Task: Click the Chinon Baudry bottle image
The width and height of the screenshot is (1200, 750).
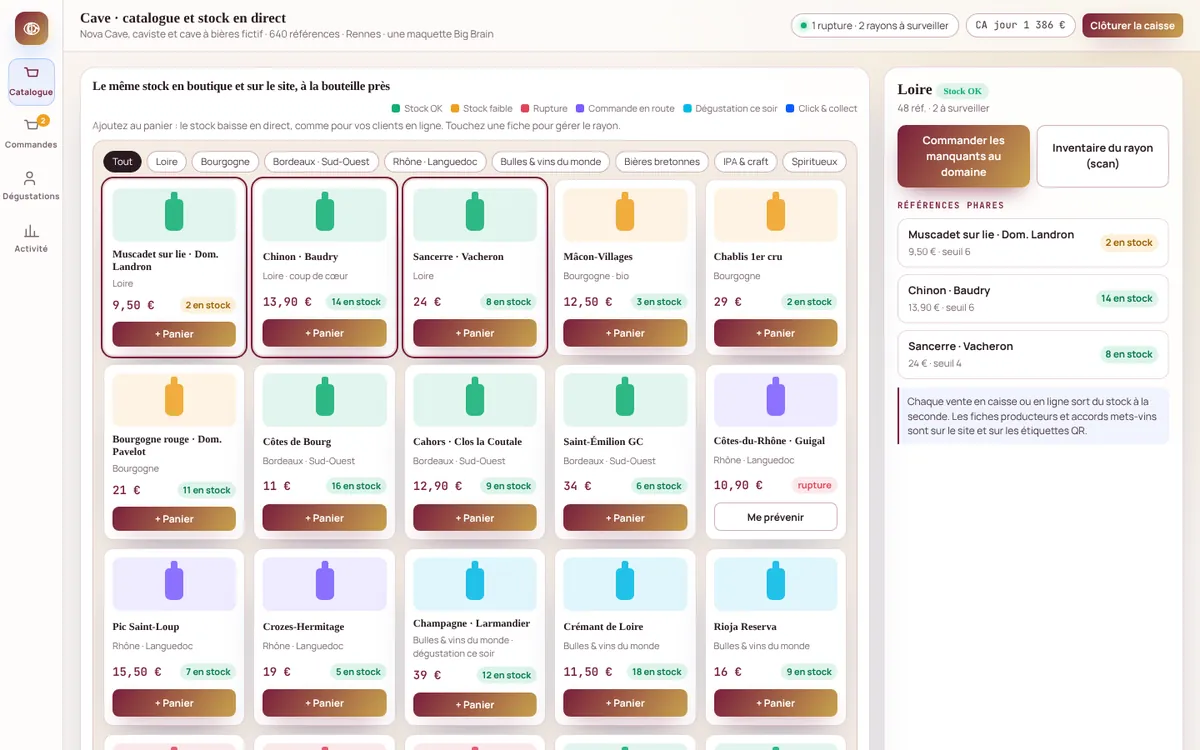Action: 325,212
